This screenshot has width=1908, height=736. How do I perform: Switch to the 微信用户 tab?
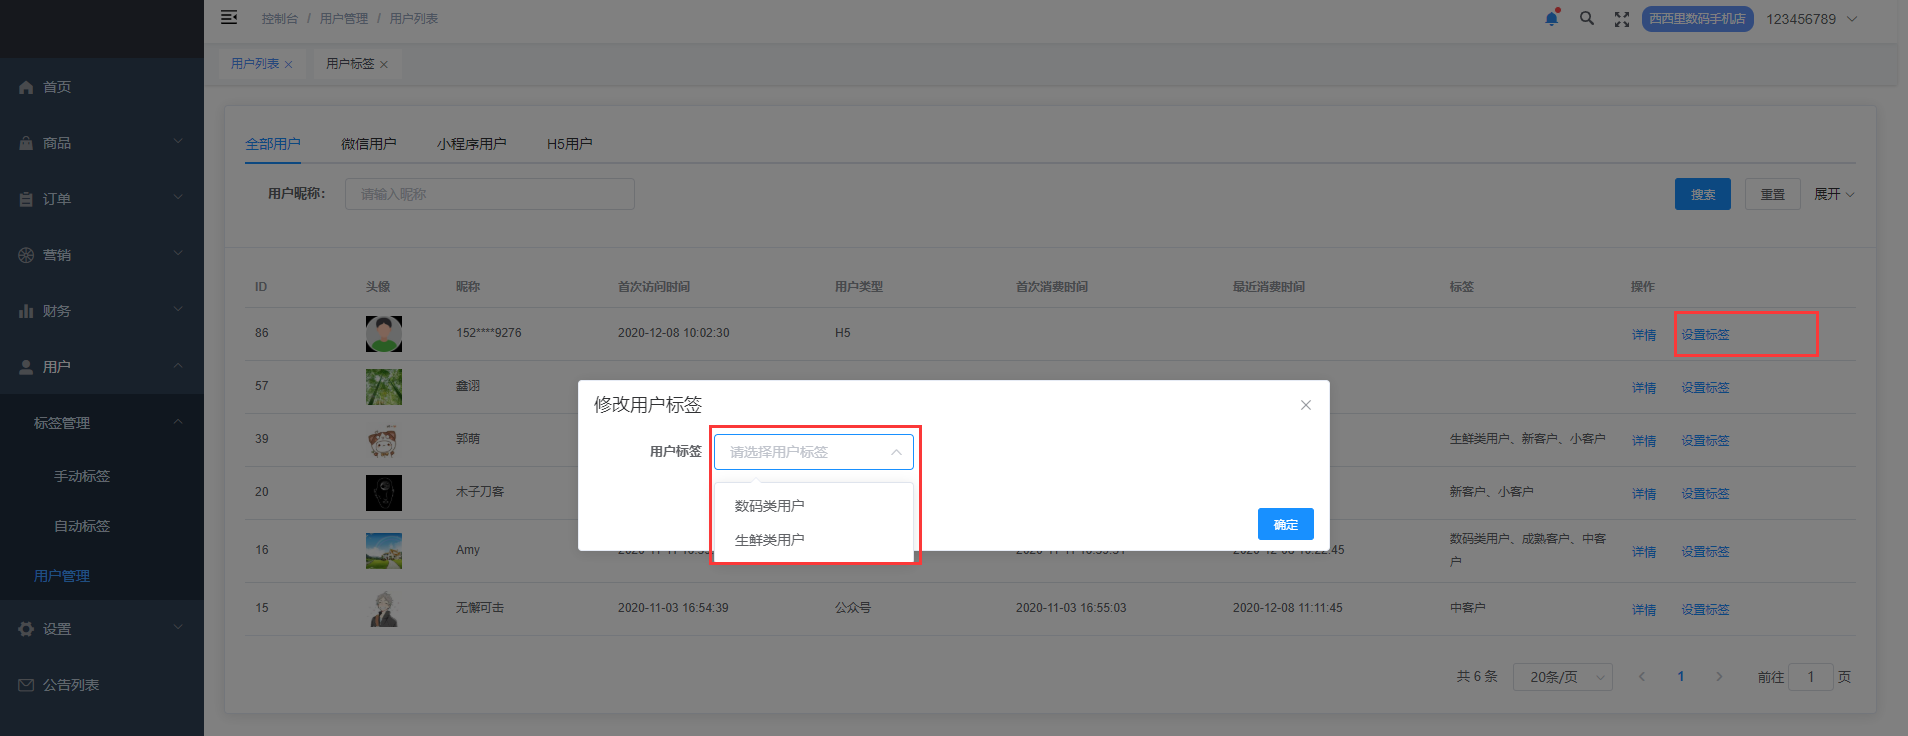pos(368,144)
